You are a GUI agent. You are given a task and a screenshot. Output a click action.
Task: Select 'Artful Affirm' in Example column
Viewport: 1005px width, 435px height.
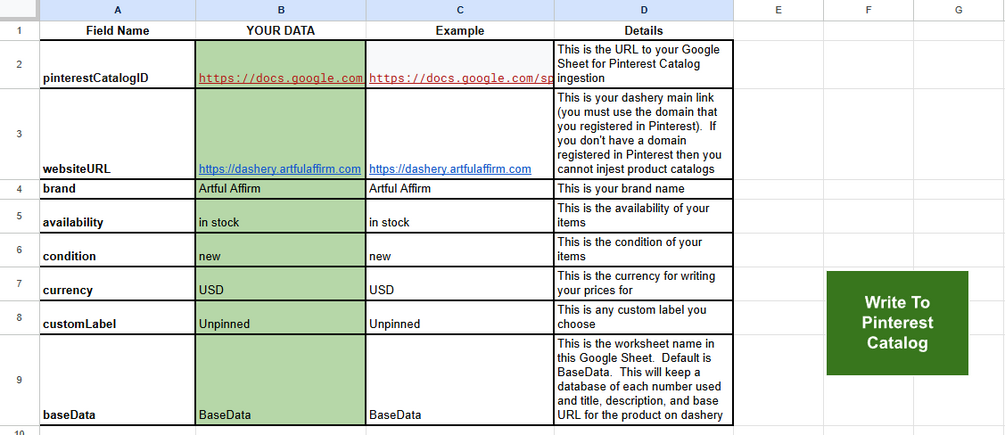[x=460, y=189]
